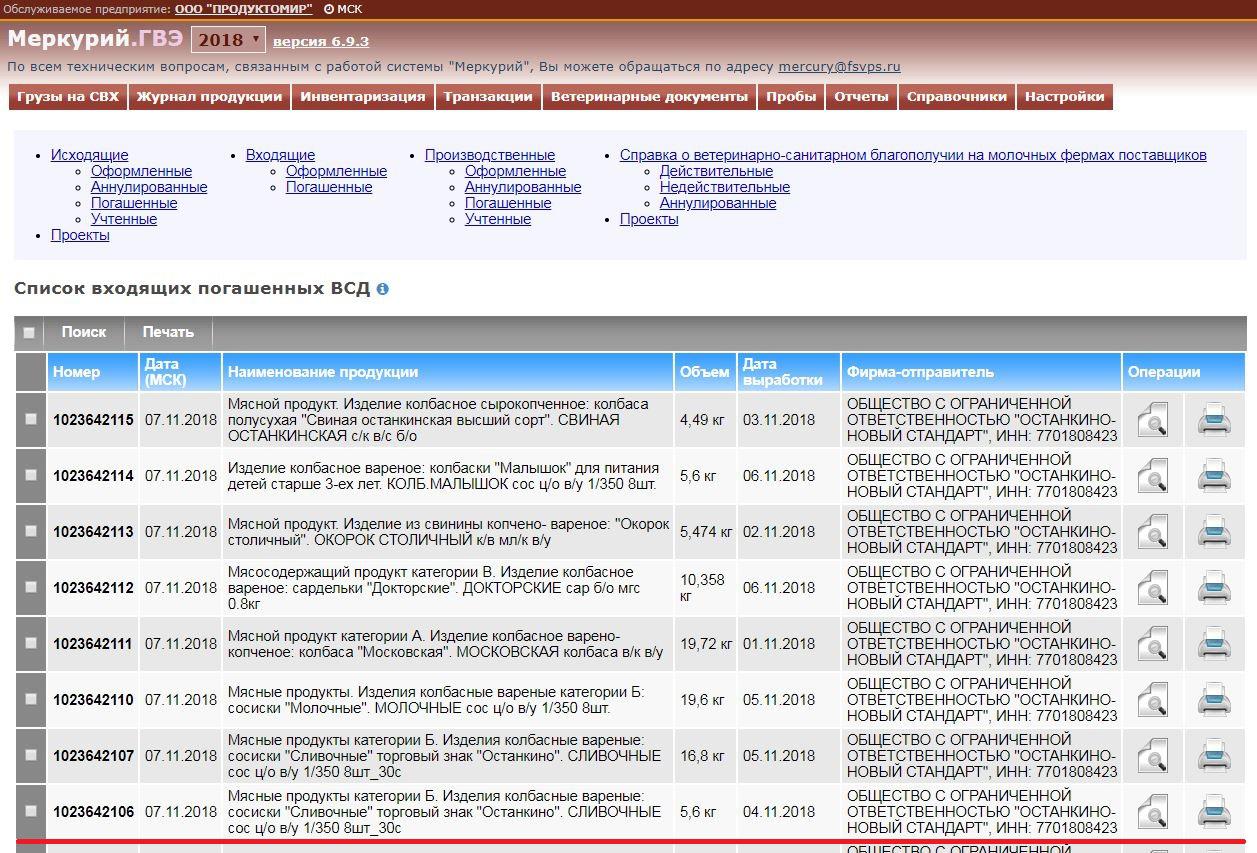The width and height of the screenshot is (1257, 853).
Task: Print document 1023642112
Action: 1214,588
